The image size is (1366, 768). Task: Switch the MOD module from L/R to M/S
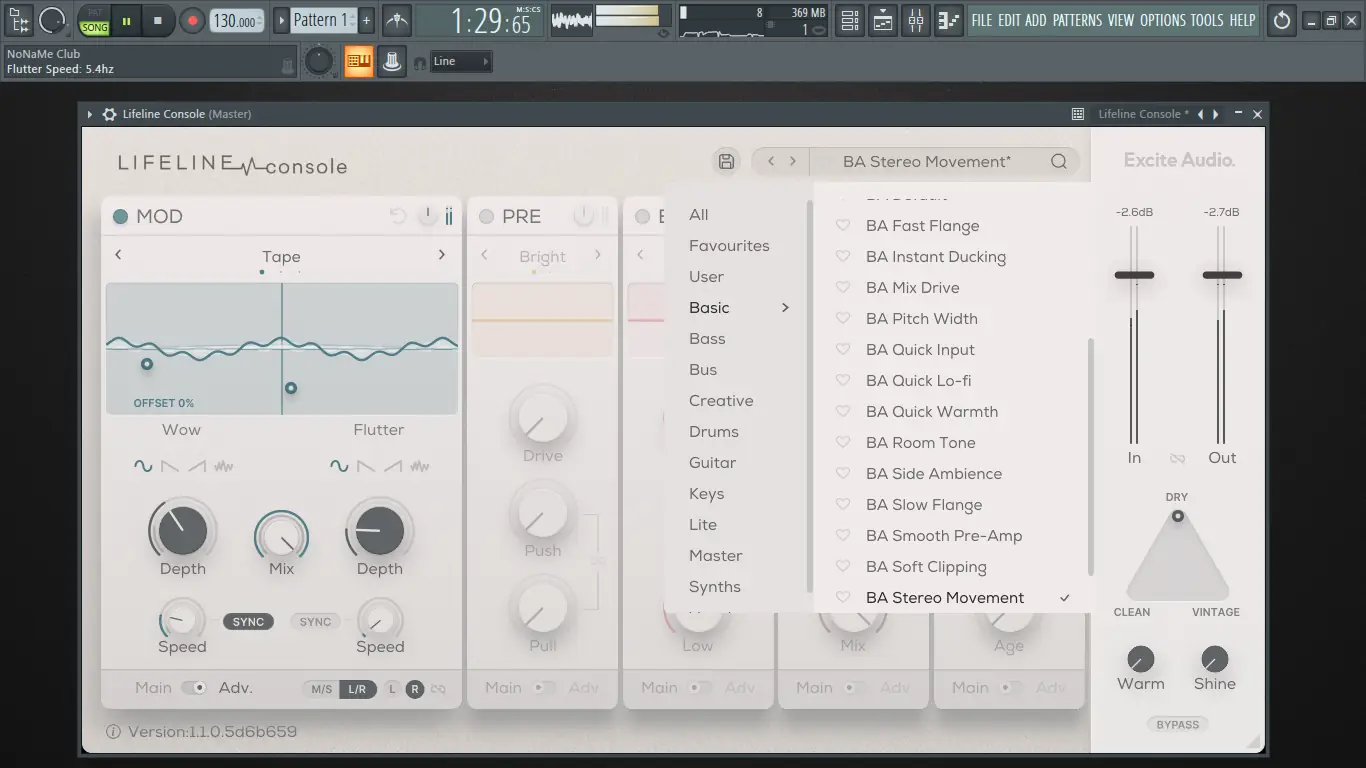pyautogui.click(x=322, y=689)
